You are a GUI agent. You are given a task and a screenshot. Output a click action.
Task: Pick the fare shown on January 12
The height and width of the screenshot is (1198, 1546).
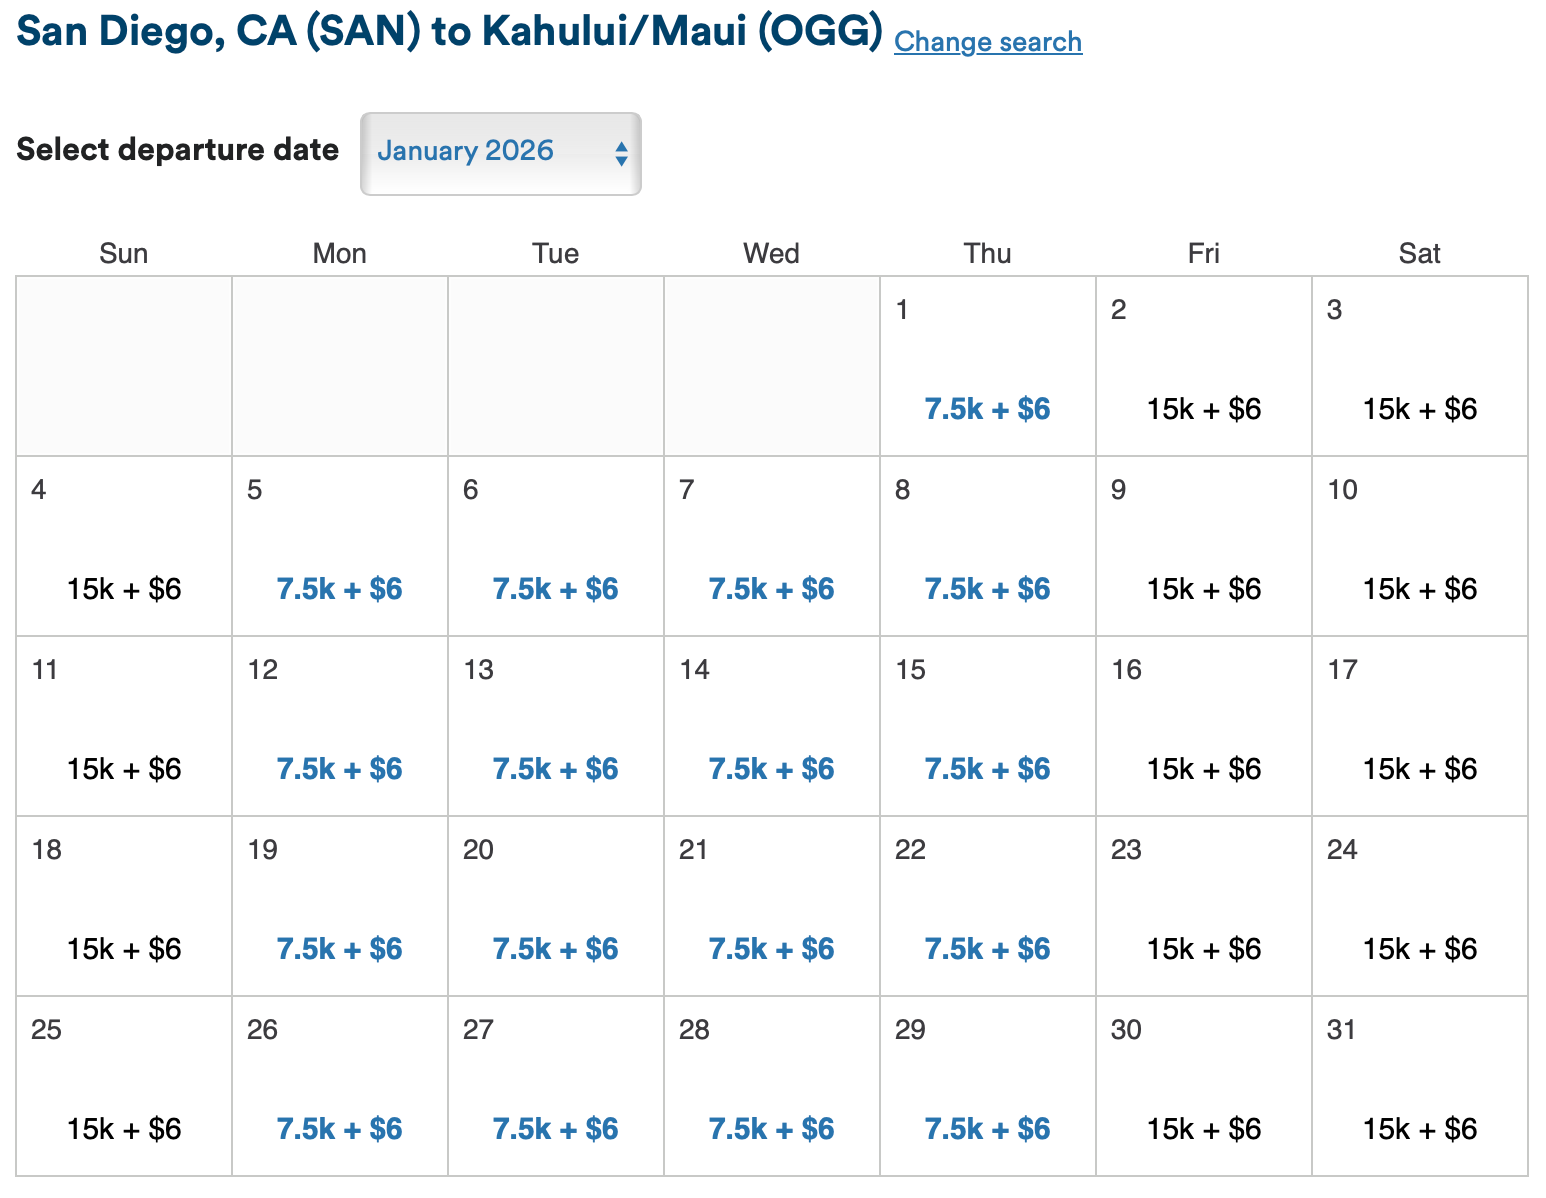[x=339, y=769]
